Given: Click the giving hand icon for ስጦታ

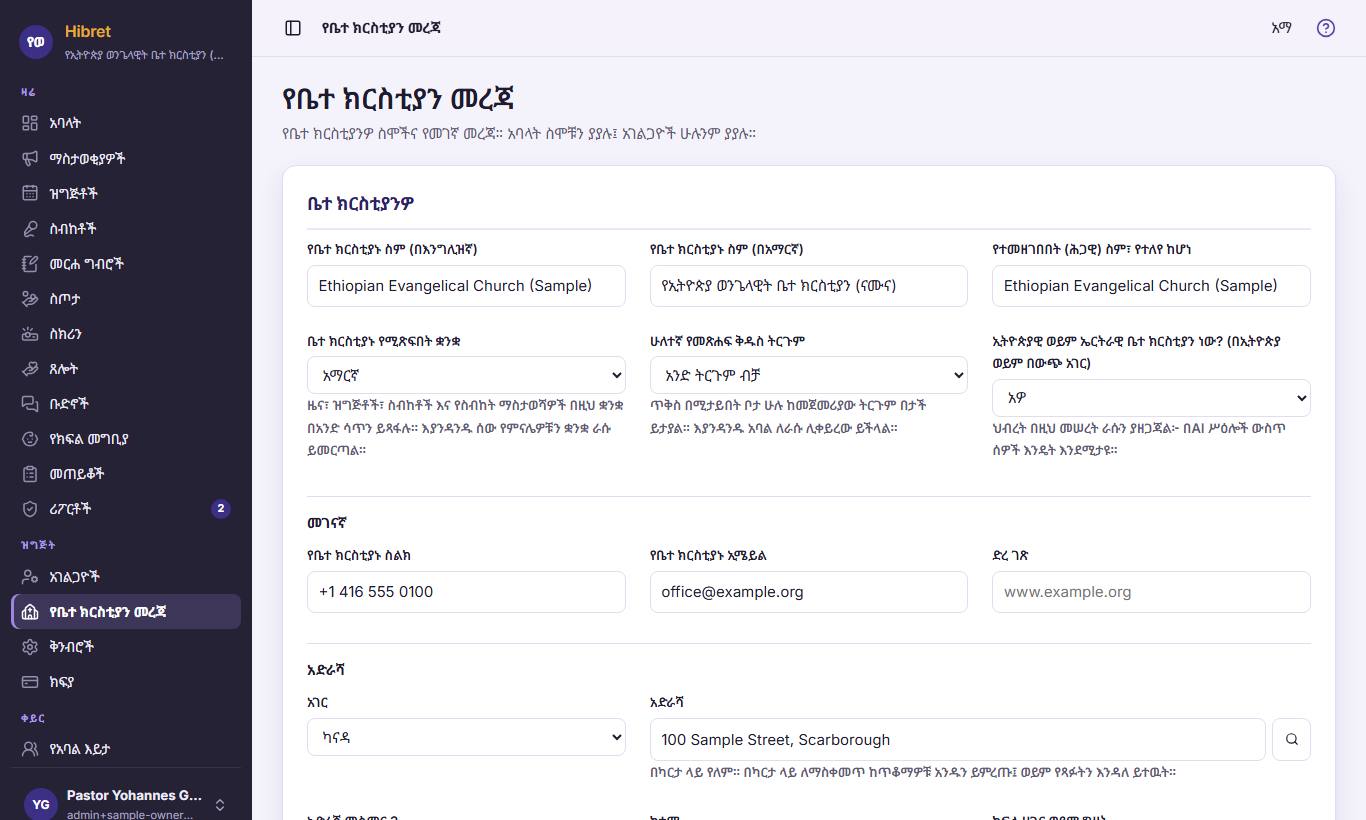Looking at the screenshot, I should (30, 298).
